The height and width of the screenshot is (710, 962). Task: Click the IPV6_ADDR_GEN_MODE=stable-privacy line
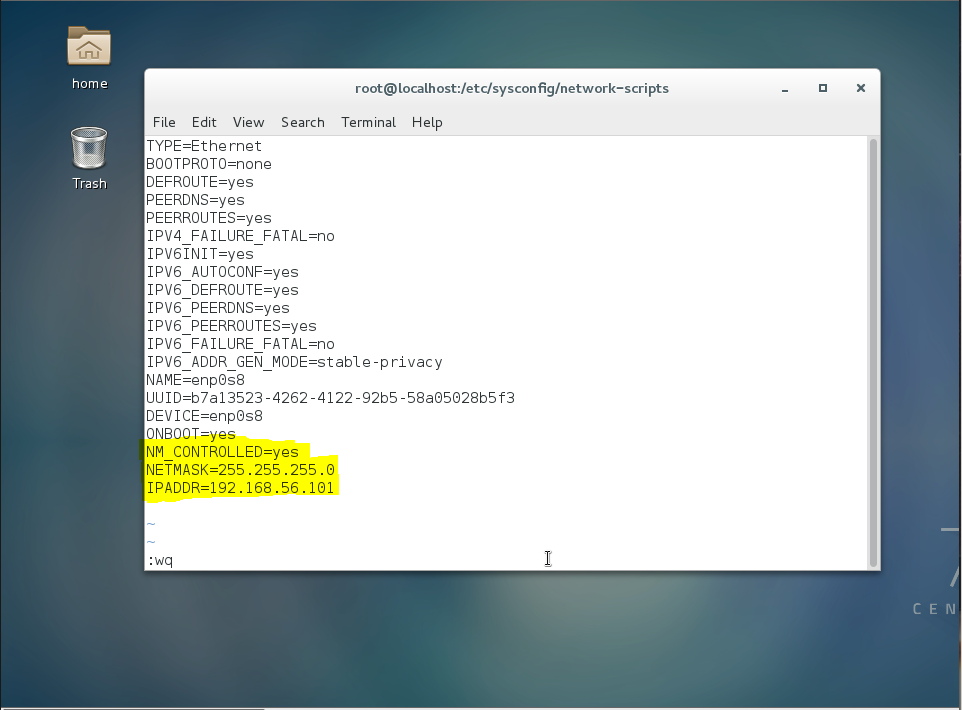294,362
